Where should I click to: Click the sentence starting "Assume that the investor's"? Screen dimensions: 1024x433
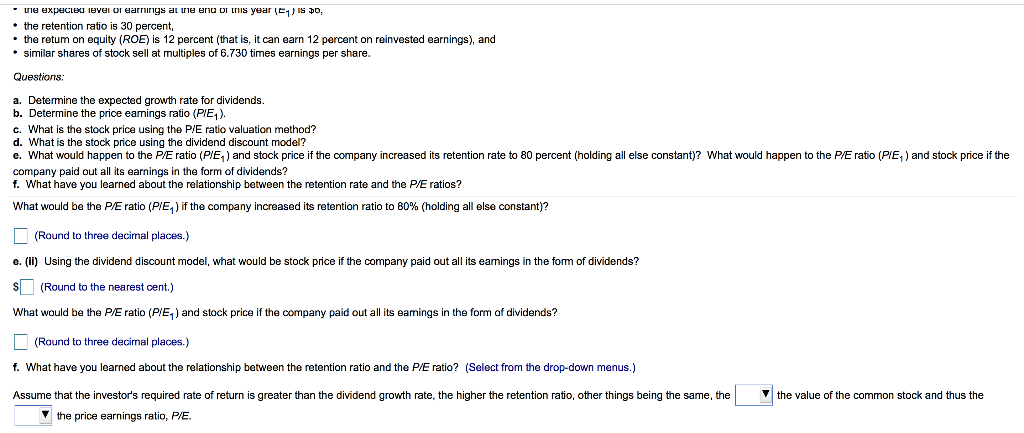tap(370, 395)
